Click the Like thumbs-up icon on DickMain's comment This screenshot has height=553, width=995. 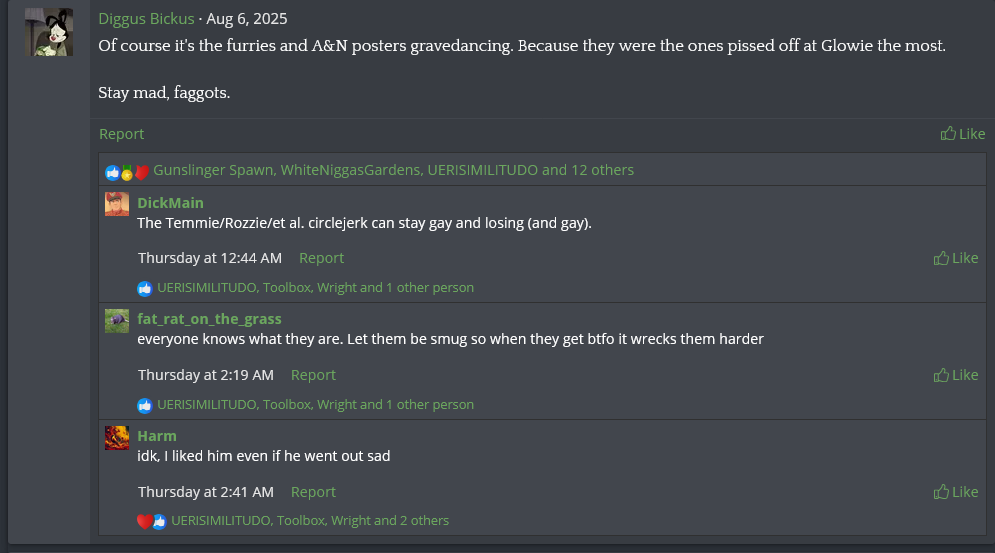[941, 258]
